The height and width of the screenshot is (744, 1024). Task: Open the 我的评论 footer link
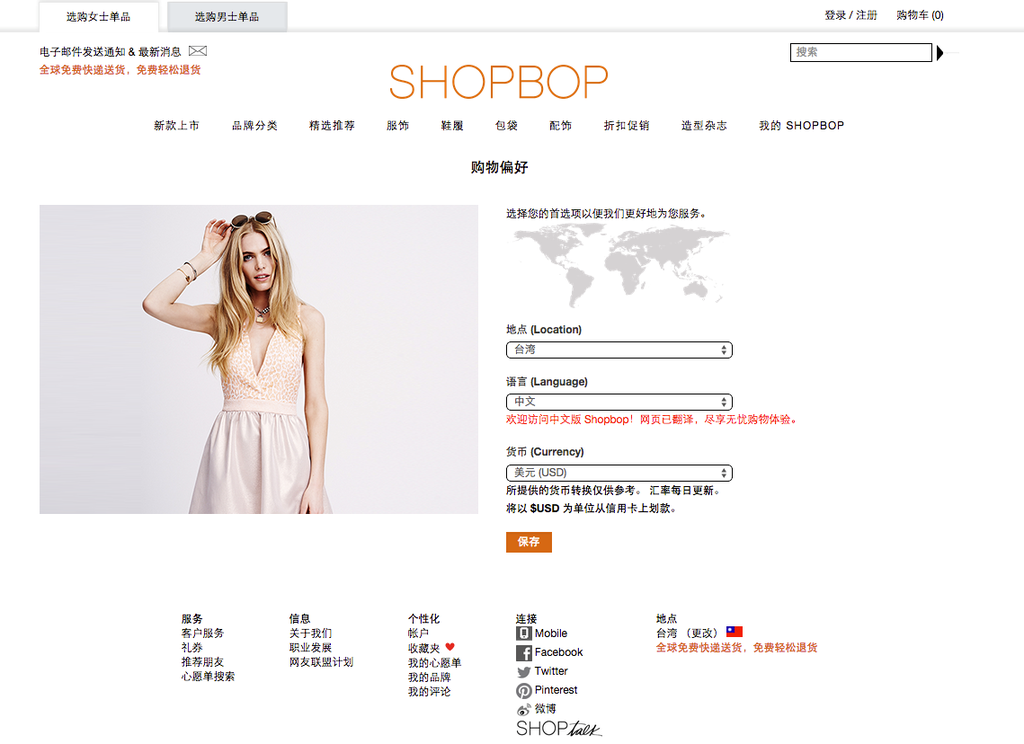coord(429,691)
